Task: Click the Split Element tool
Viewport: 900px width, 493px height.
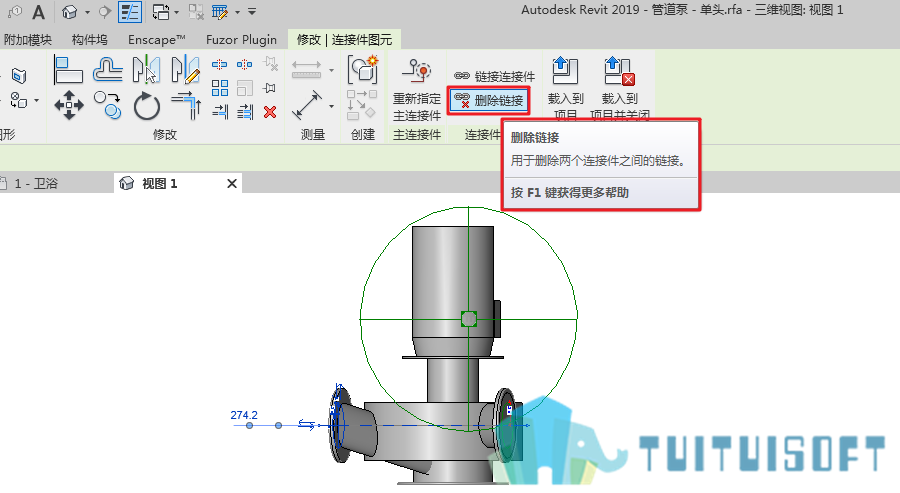Action: click(220, 64)
